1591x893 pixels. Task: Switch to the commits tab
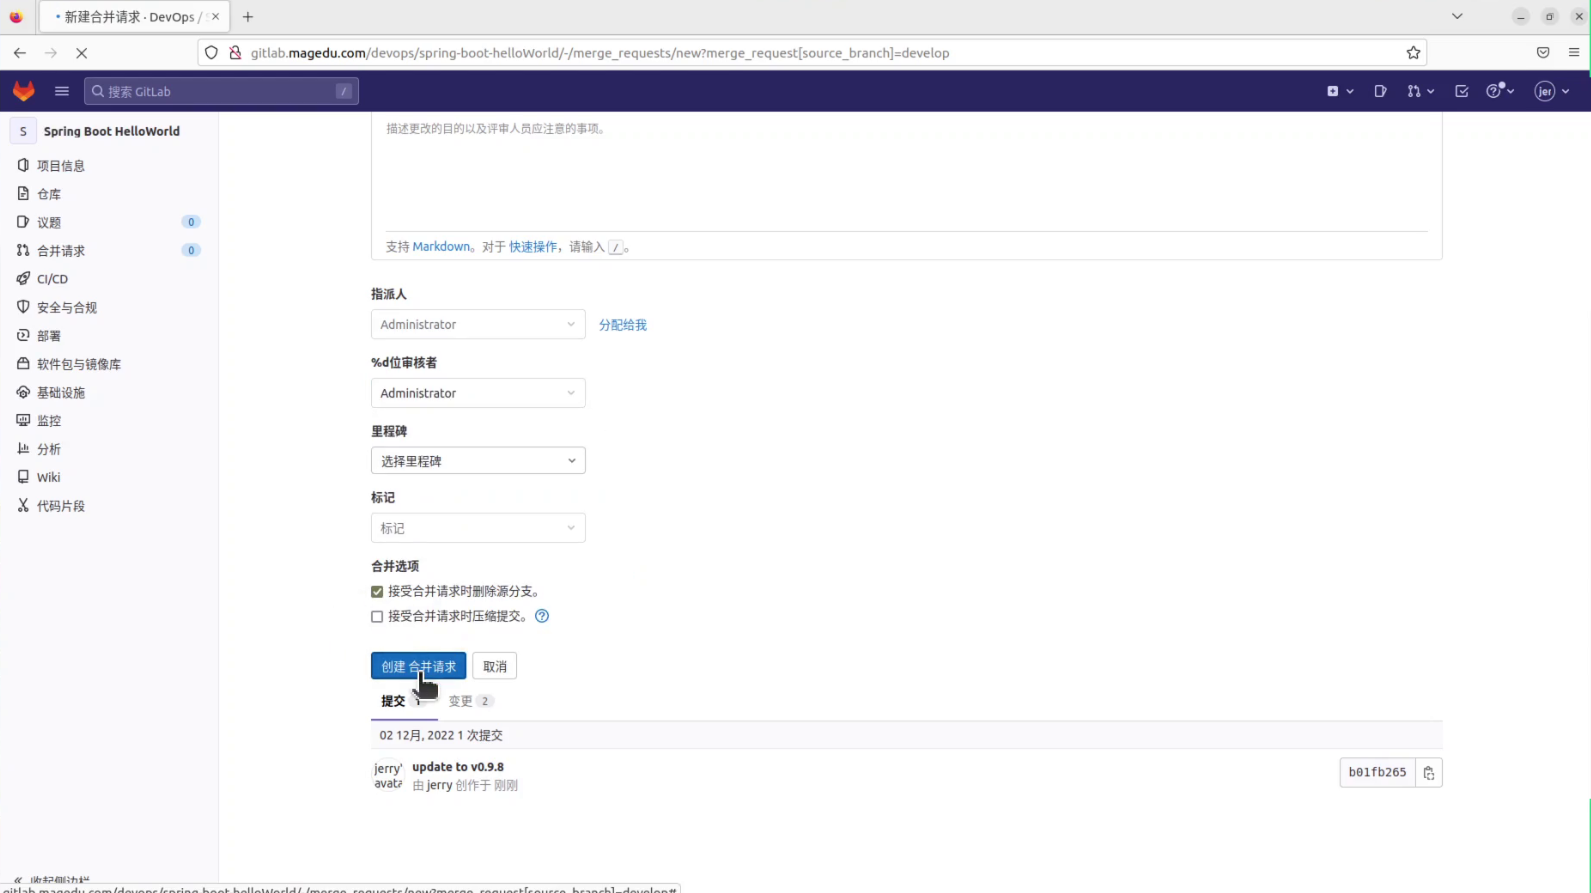(x=403, y=701)
